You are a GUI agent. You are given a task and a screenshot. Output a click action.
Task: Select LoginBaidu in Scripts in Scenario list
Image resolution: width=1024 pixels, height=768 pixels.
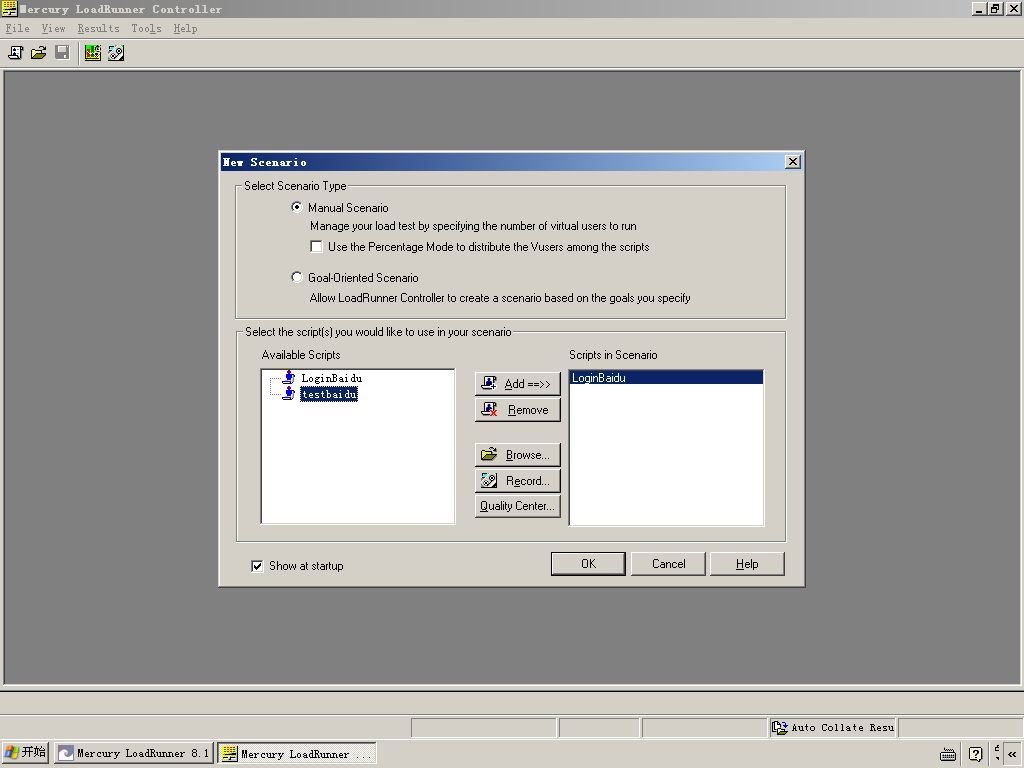[666, 377]
